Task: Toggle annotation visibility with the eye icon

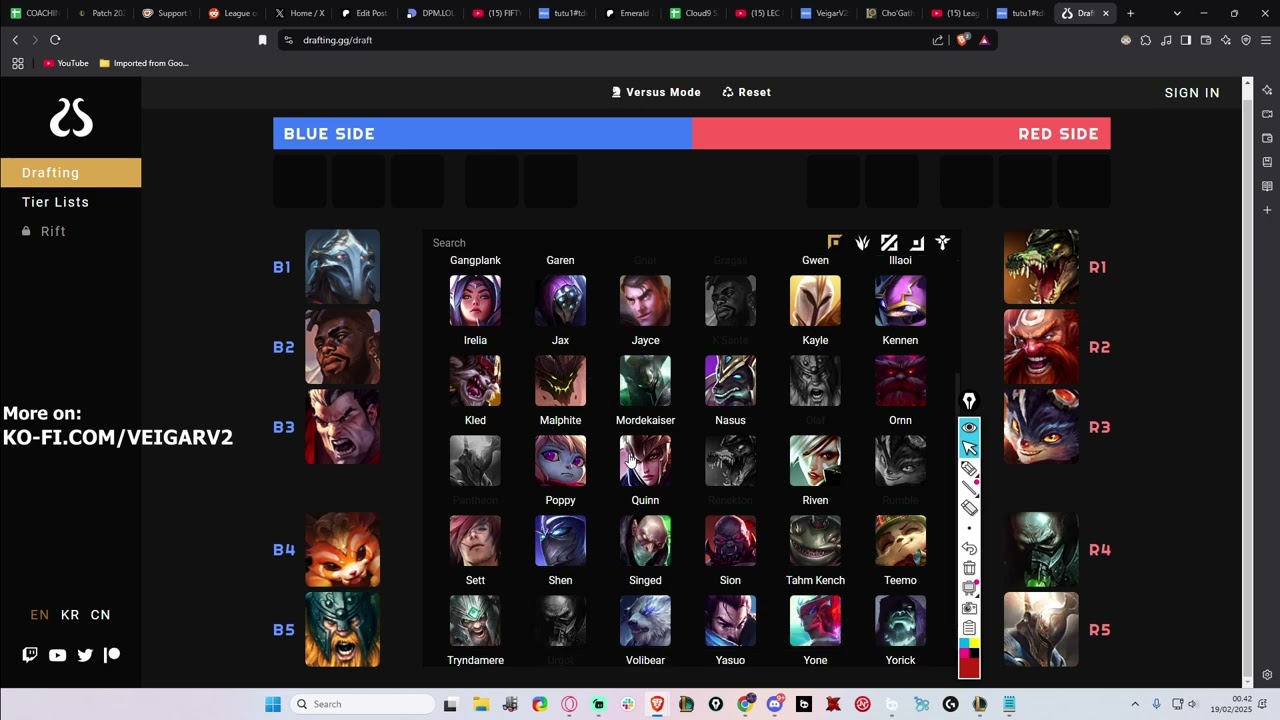Action: pyautogui.click(x=969, y=428)
